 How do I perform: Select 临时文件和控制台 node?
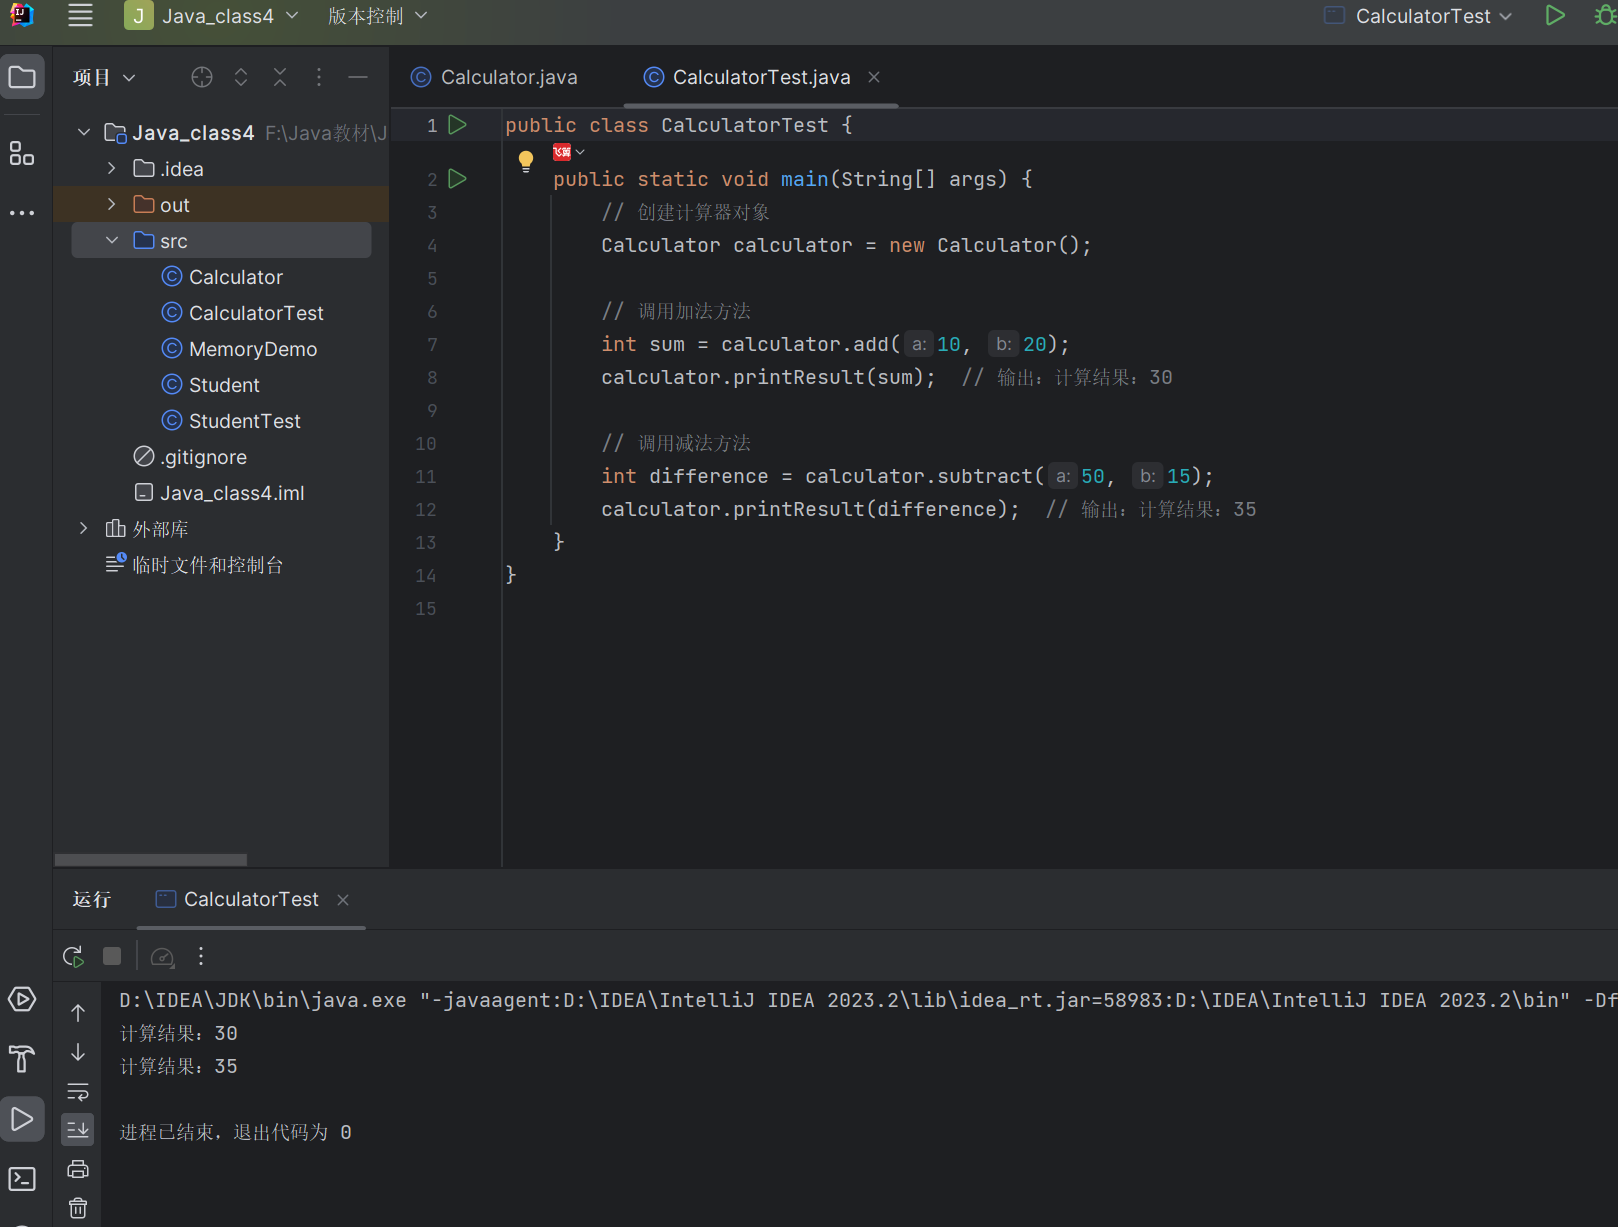tap(194, 565)
